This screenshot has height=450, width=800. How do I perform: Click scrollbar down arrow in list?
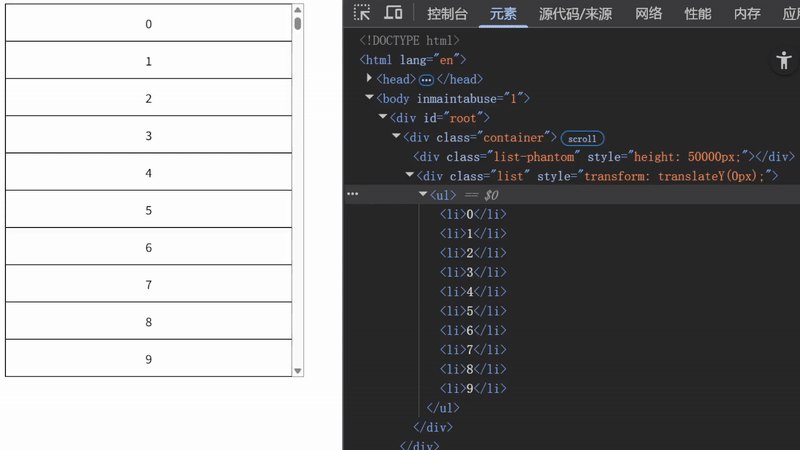pyautogui.click(x=298, y=370)
